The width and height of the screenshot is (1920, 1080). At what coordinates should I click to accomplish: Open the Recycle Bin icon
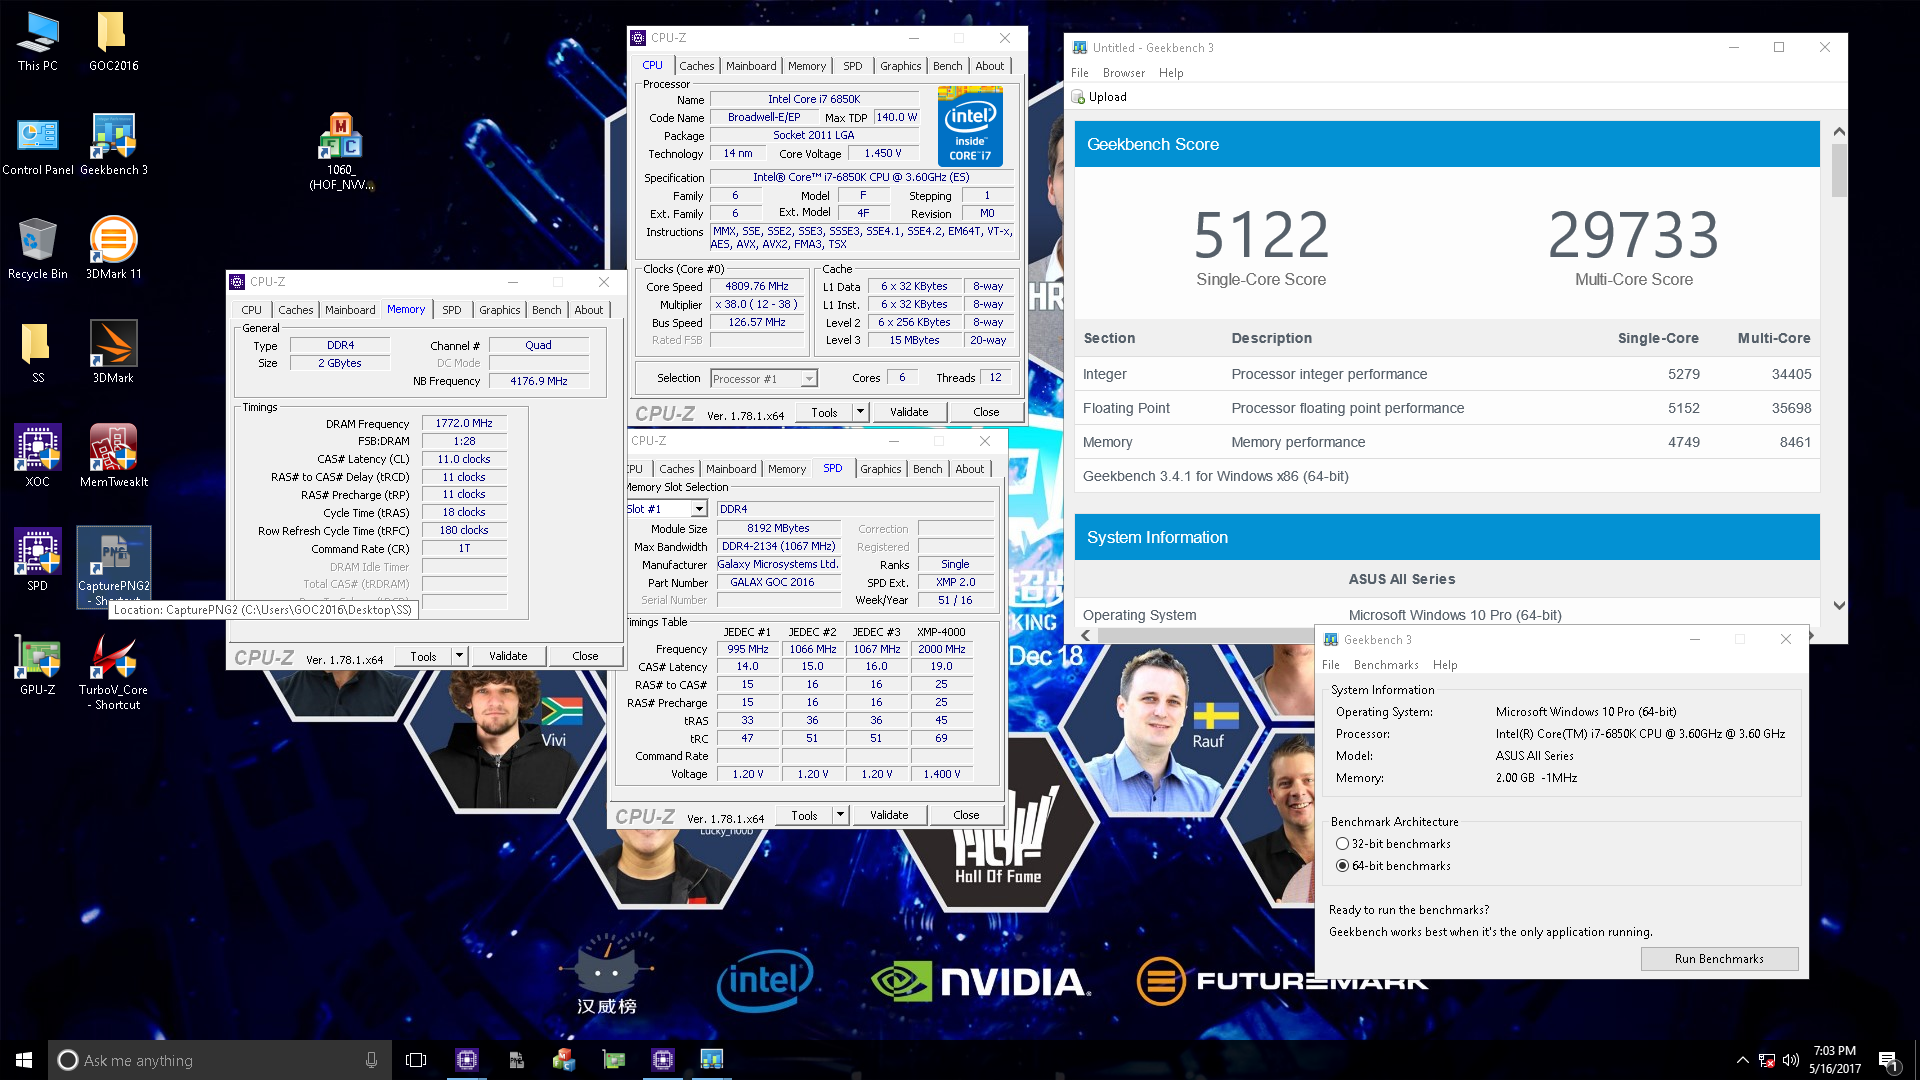point(38,249)
